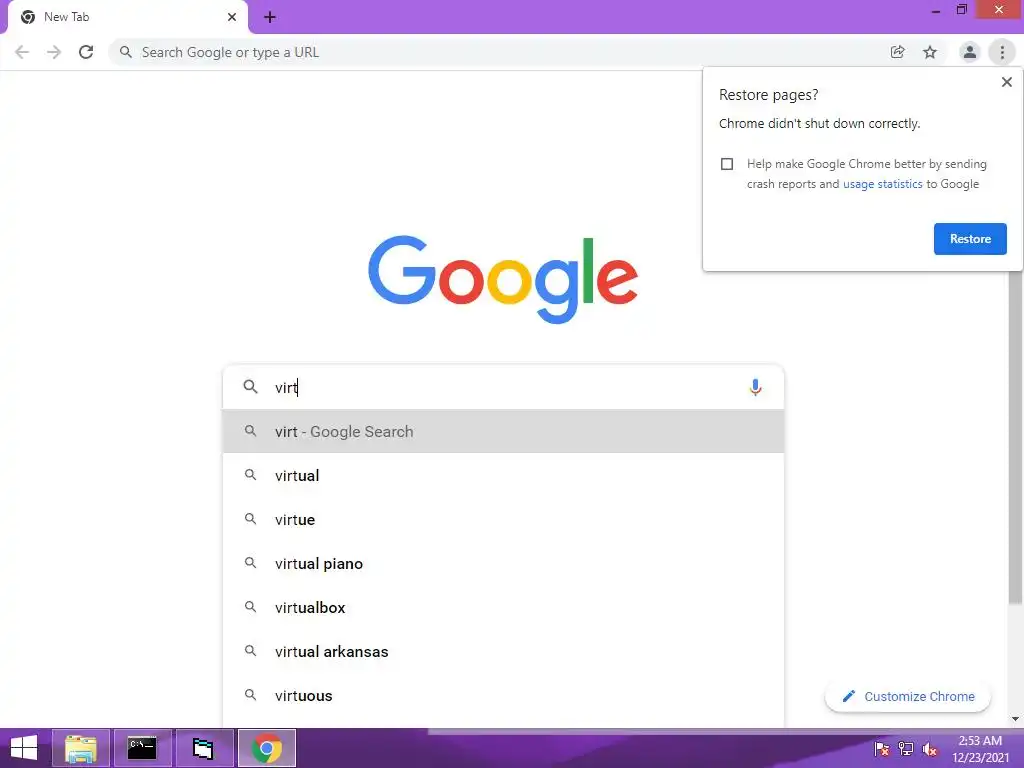Select the 'virtual piano' suggestion
1024x768 pixels.
pos(503,564)
